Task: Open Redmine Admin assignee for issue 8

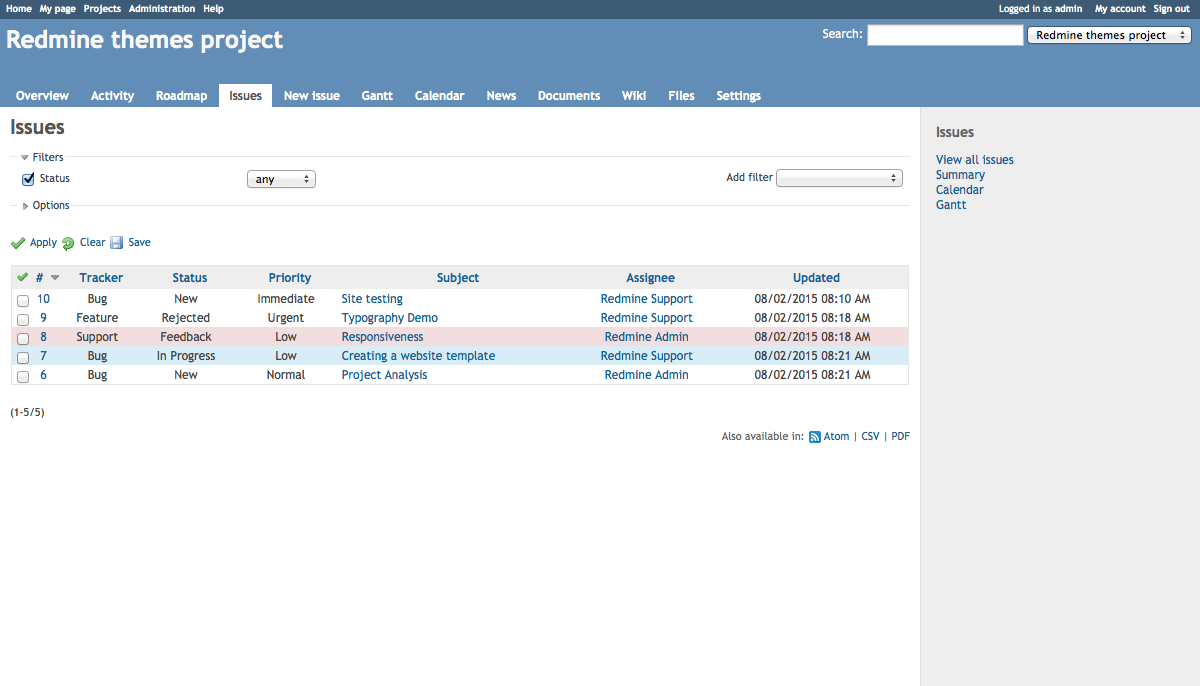Action: click(x=647, y=337)
